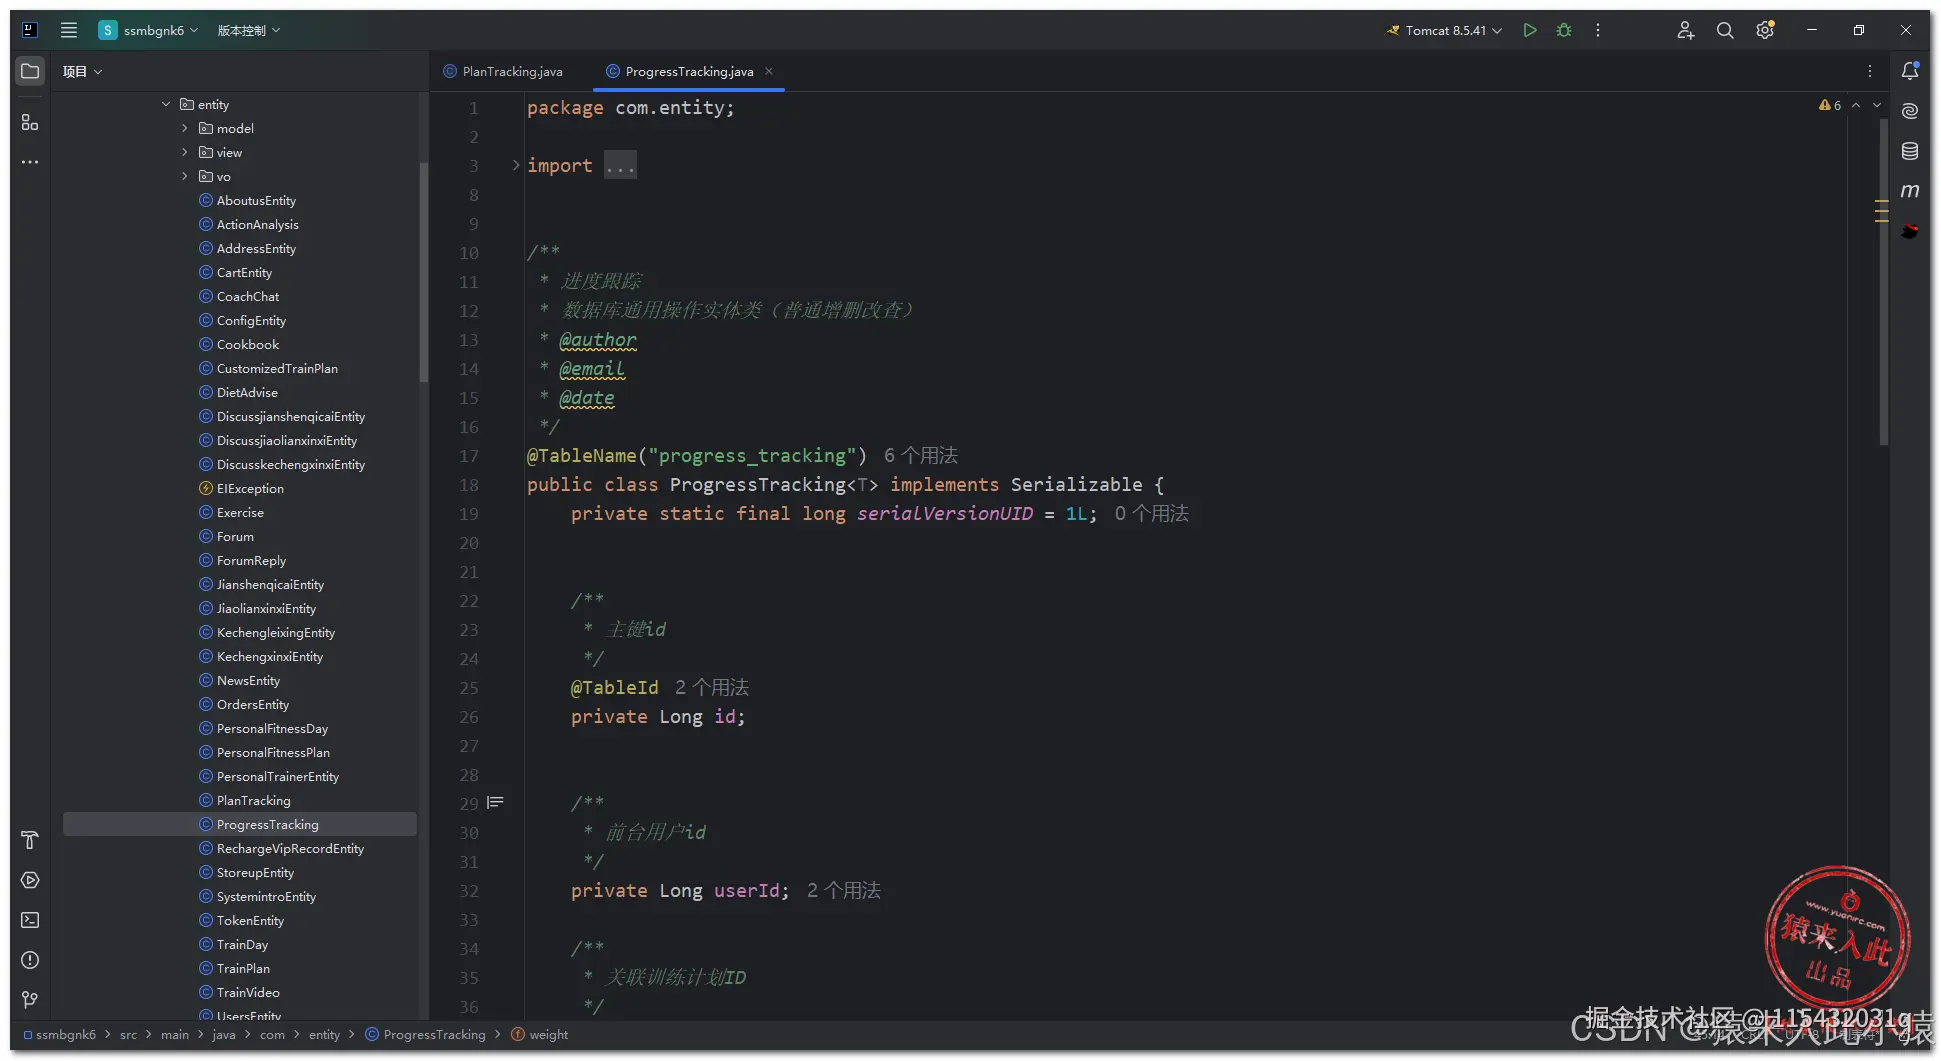The image size is (1941, 1061).
Task: Select EIException in the project tree
Action: pos(250,488)
